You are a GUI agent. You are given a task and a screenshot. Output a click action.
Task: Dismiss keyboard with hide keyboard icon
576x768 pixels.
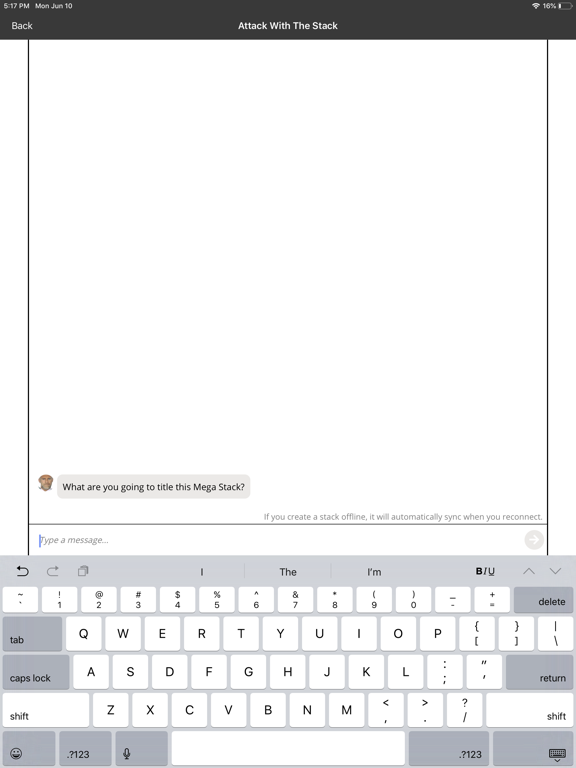tap(533, 748)
